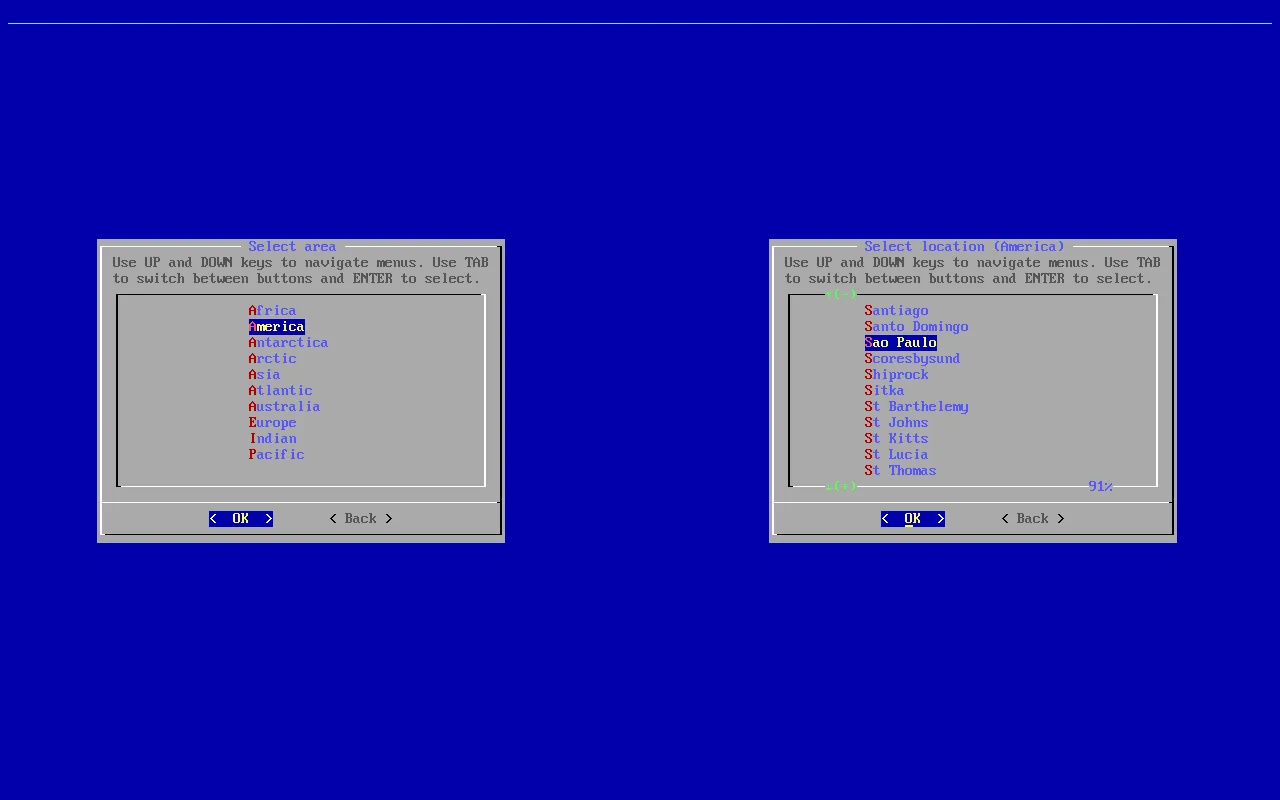This screenshot has width=1280, height=800.
Task: Select Sitka in the location list
Action: (x=885, y=391)
